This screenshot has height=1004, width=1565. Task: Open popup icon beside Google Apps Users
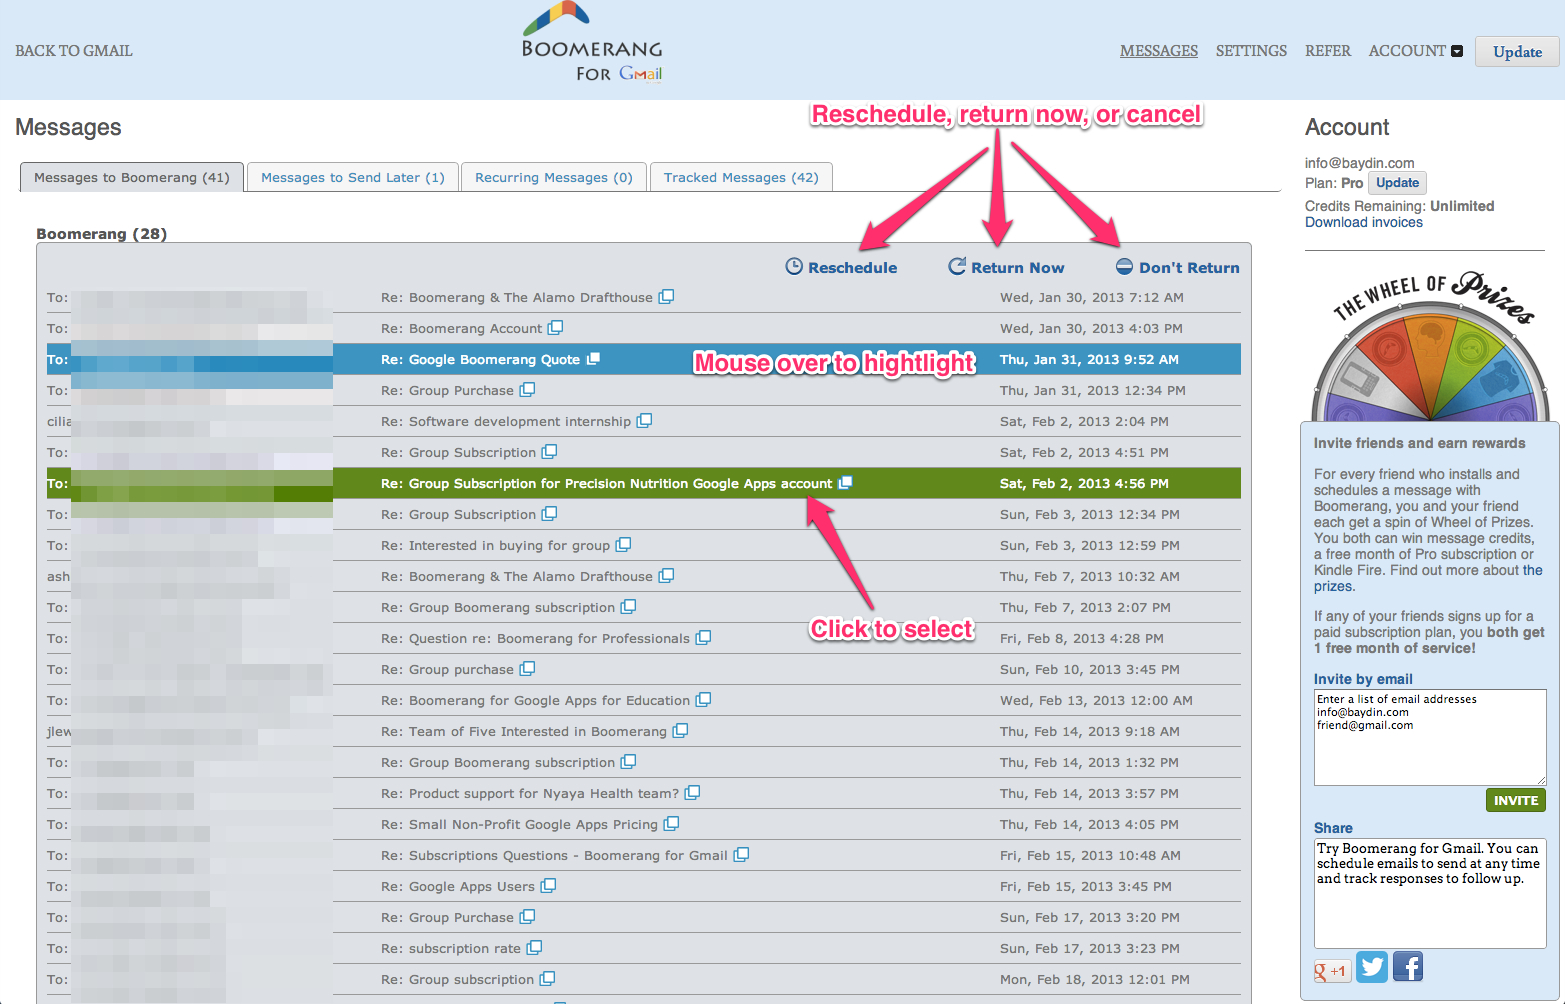point(549,886)
